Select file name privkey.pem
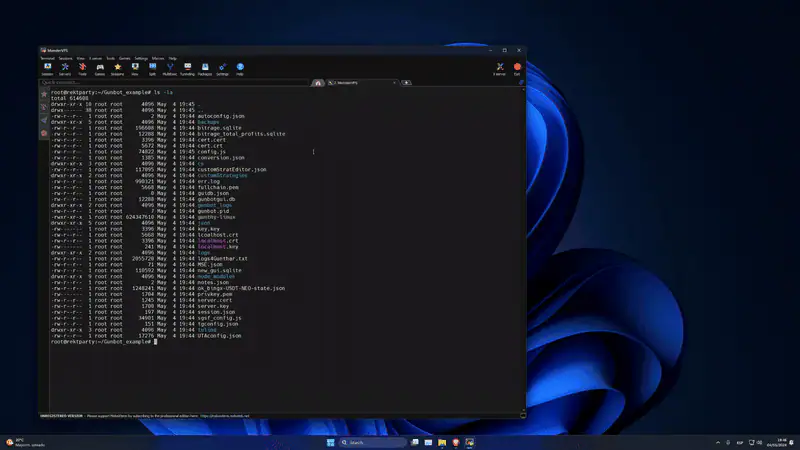Image resolution: width=800 pixels, height=450 pixels. (215, 294)
